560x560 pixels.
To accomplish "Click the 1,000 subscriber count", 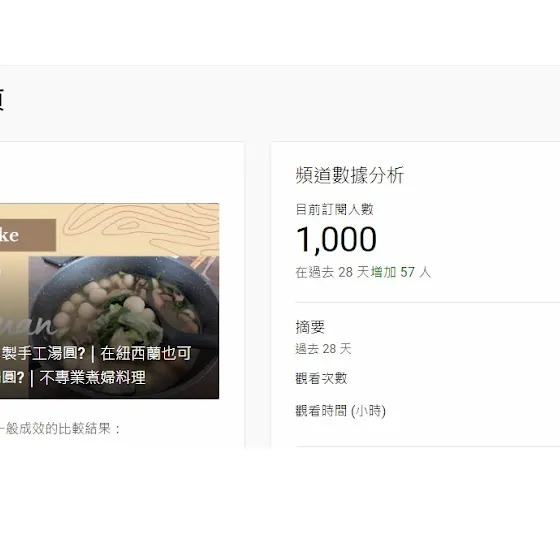I will point(336,239).
